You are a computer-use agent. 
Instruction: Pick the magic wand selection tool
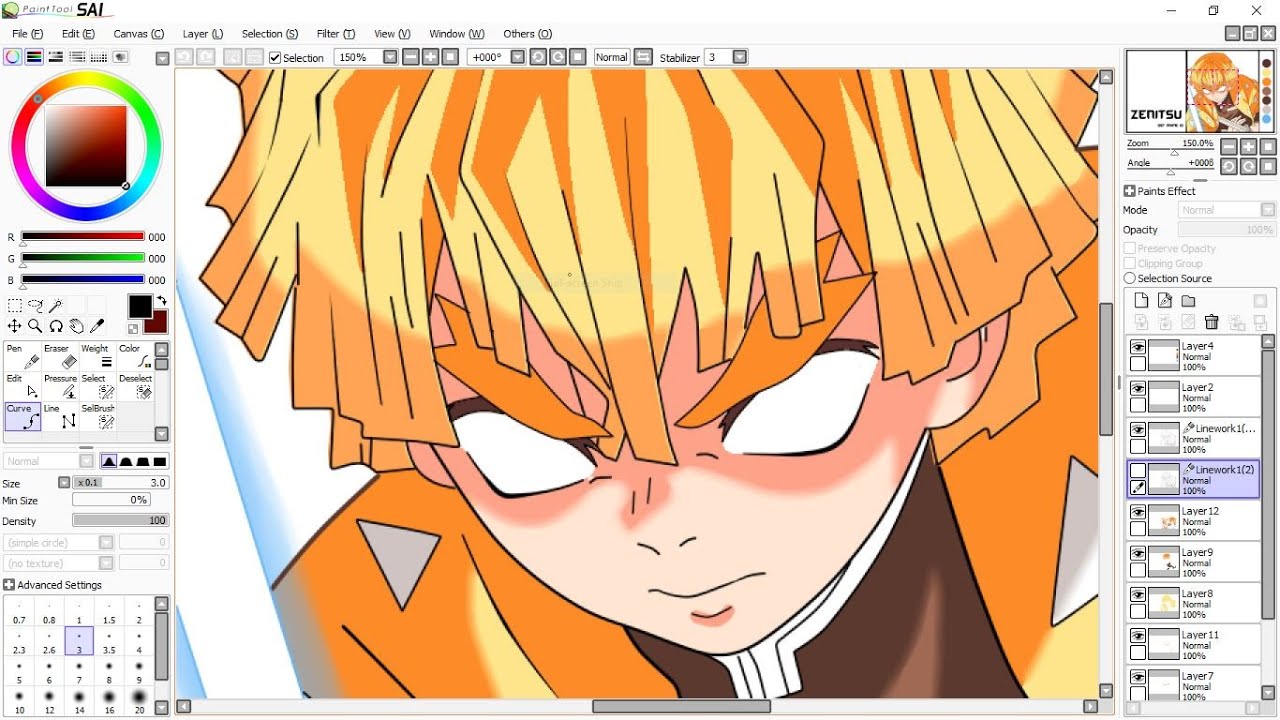pos(56,306)
